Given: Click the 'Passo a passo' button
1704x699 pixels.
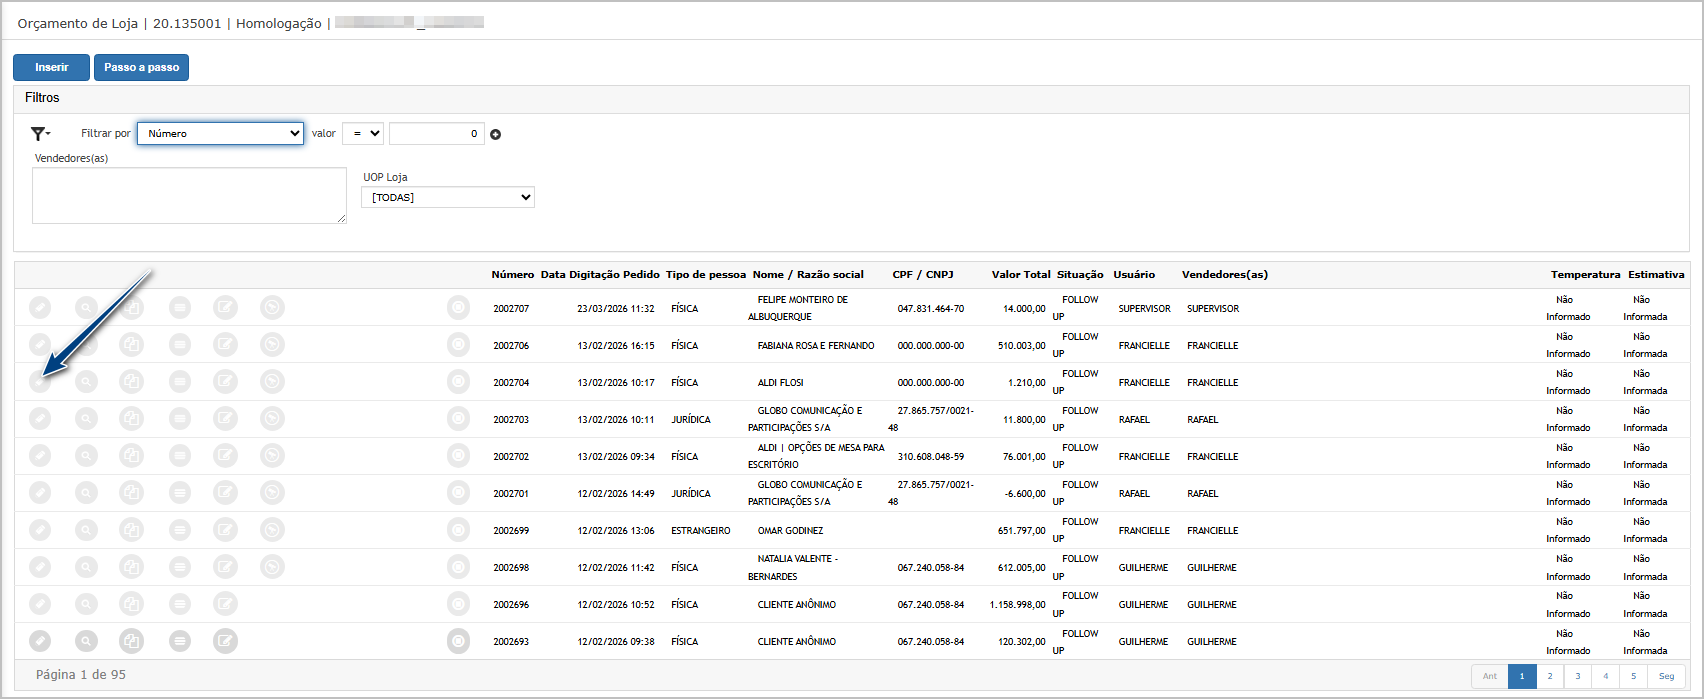Looking at the screenshot, I should 141,67.
